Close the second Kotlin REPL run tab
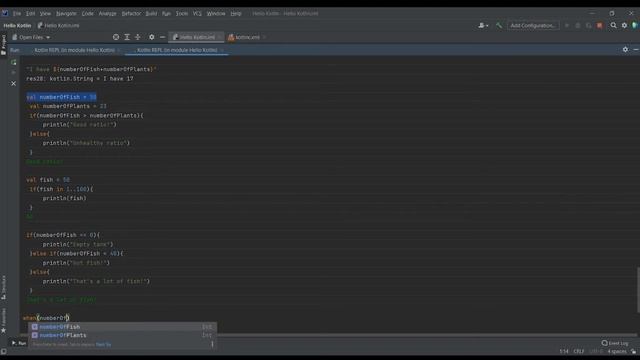The image size is (640, 360). [222, 50]
